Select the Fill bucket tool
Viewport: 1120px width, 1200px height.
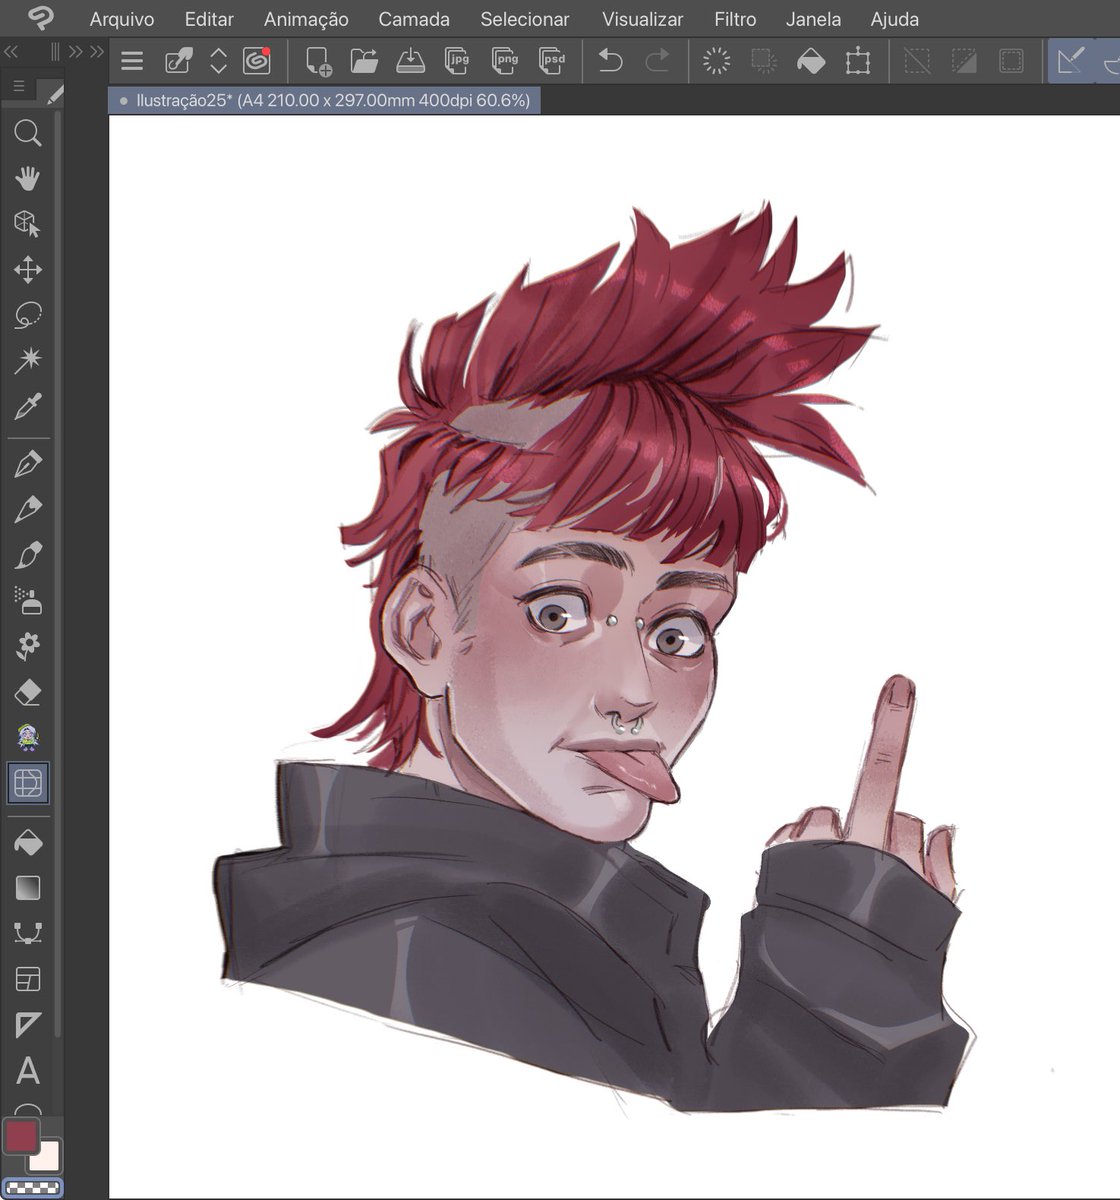27,841
